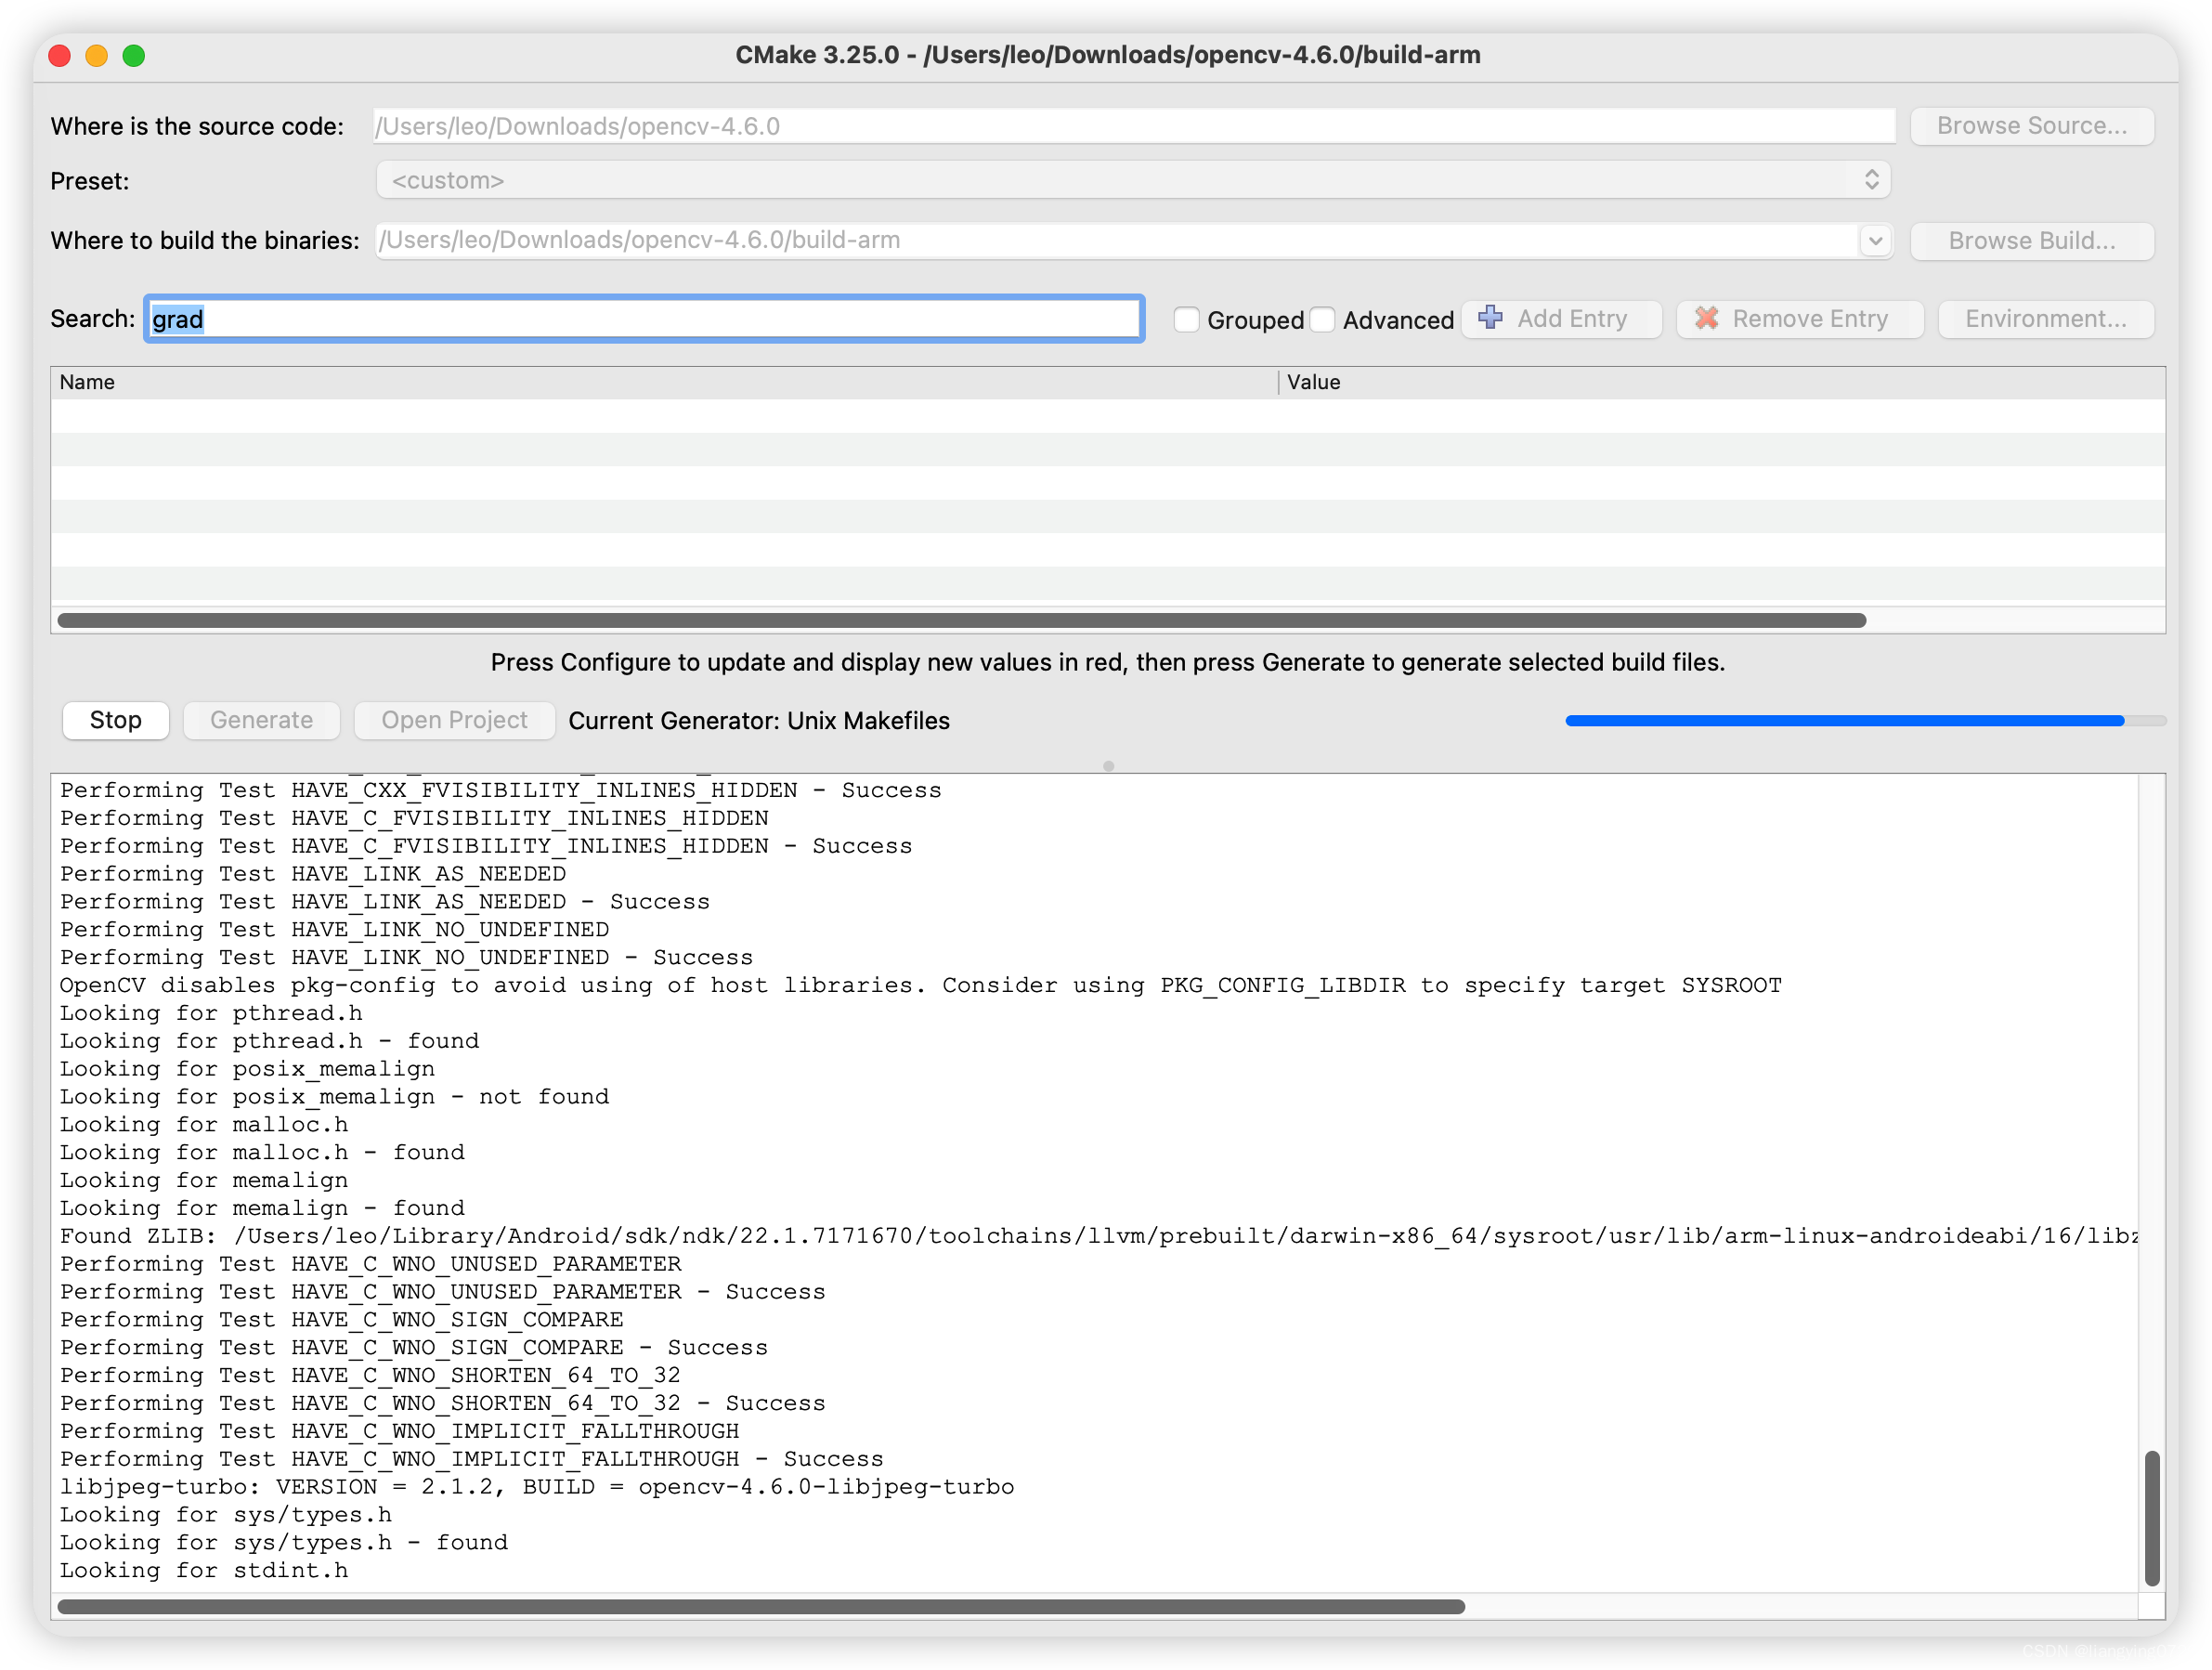Click the yellow minimize window button
This screenshot has width=2212, height=1670.
pyautogui.click(x=96, y=56)
